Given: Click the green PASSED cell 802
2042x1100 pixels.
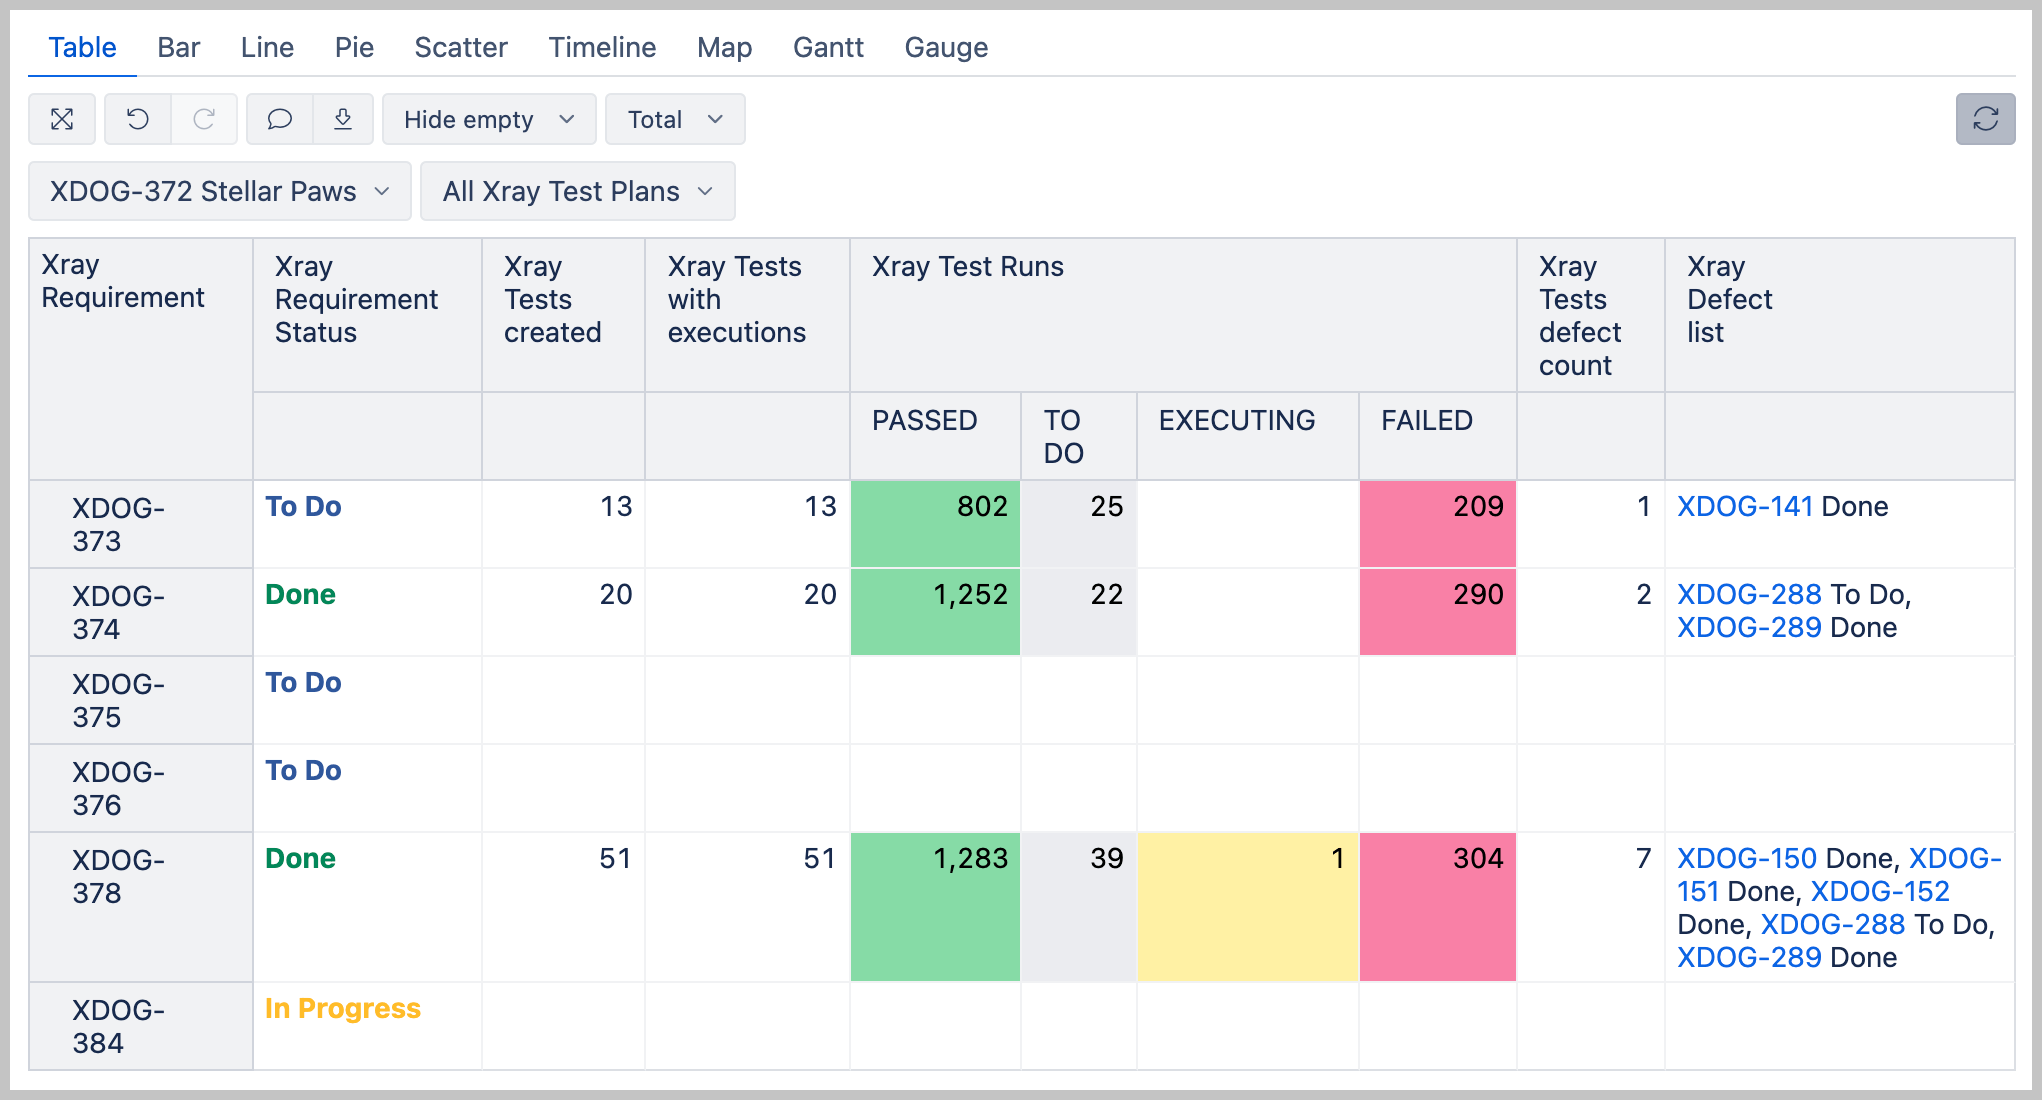Looking at the screenshot, I should pyautogui.click(x=935, y=524).
